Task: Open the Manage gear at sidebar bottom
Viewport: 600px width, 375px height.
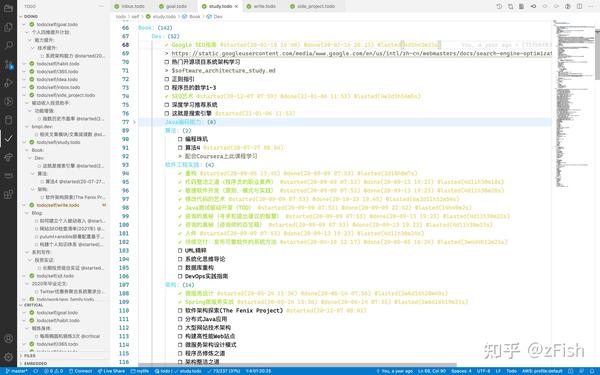Action: pyautogui.click(x=8, y=357)
